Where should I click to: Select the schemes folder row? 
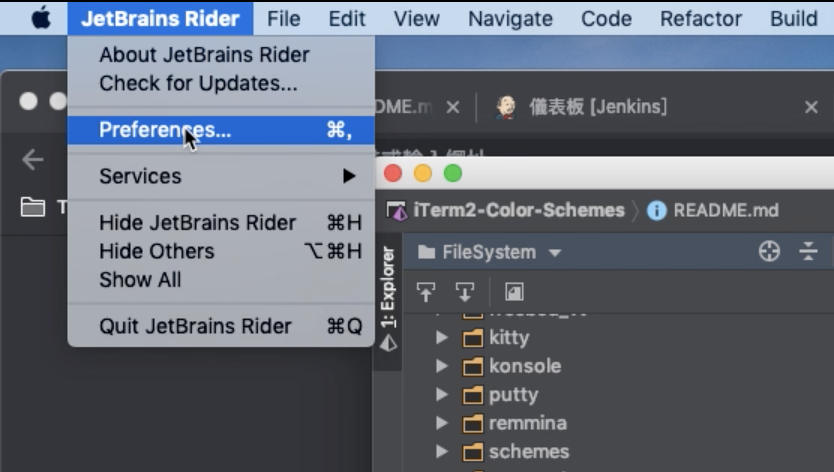click(x=618, y=451)
